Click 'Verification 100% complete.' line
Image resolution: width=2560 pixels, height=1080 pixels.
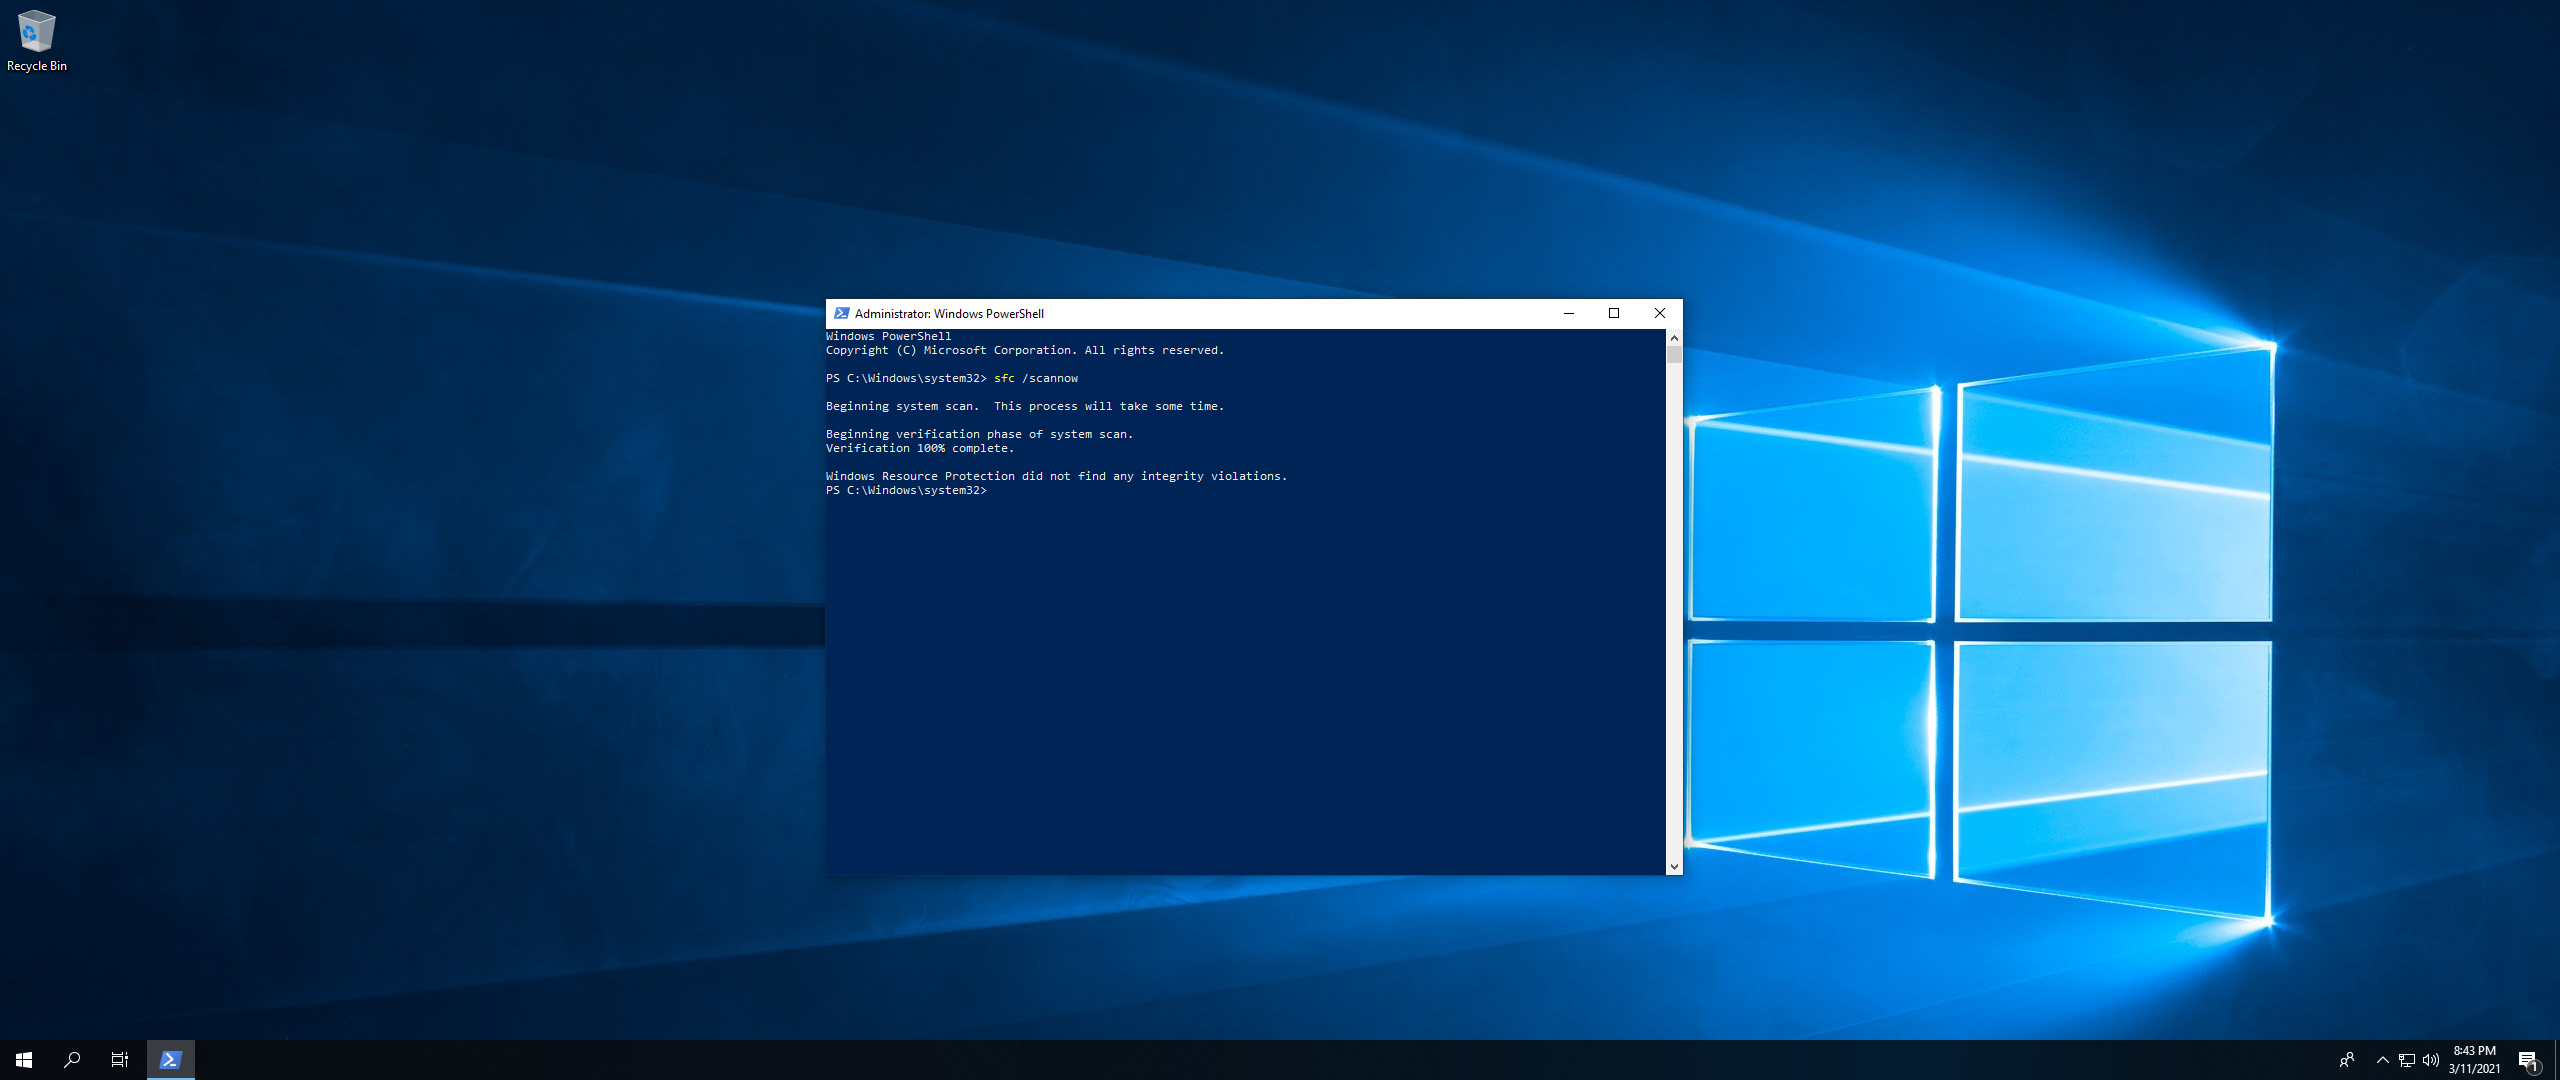(x=920, y=448)
